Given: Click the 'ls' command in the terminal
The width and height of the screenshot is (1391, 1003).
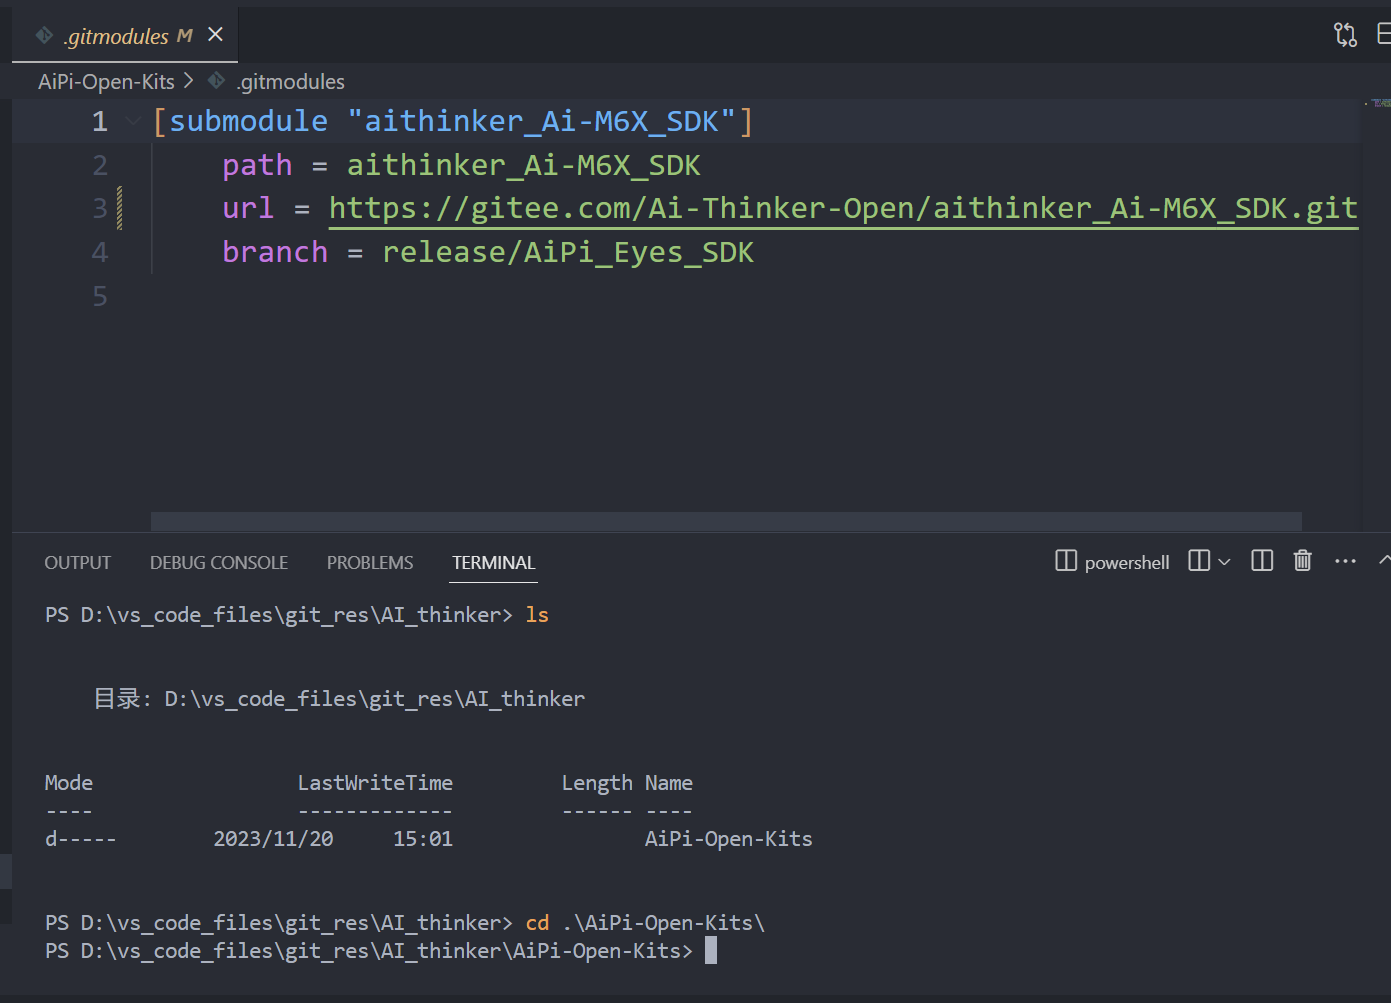Looking at the screenshot, I should [x=537, y=615].
